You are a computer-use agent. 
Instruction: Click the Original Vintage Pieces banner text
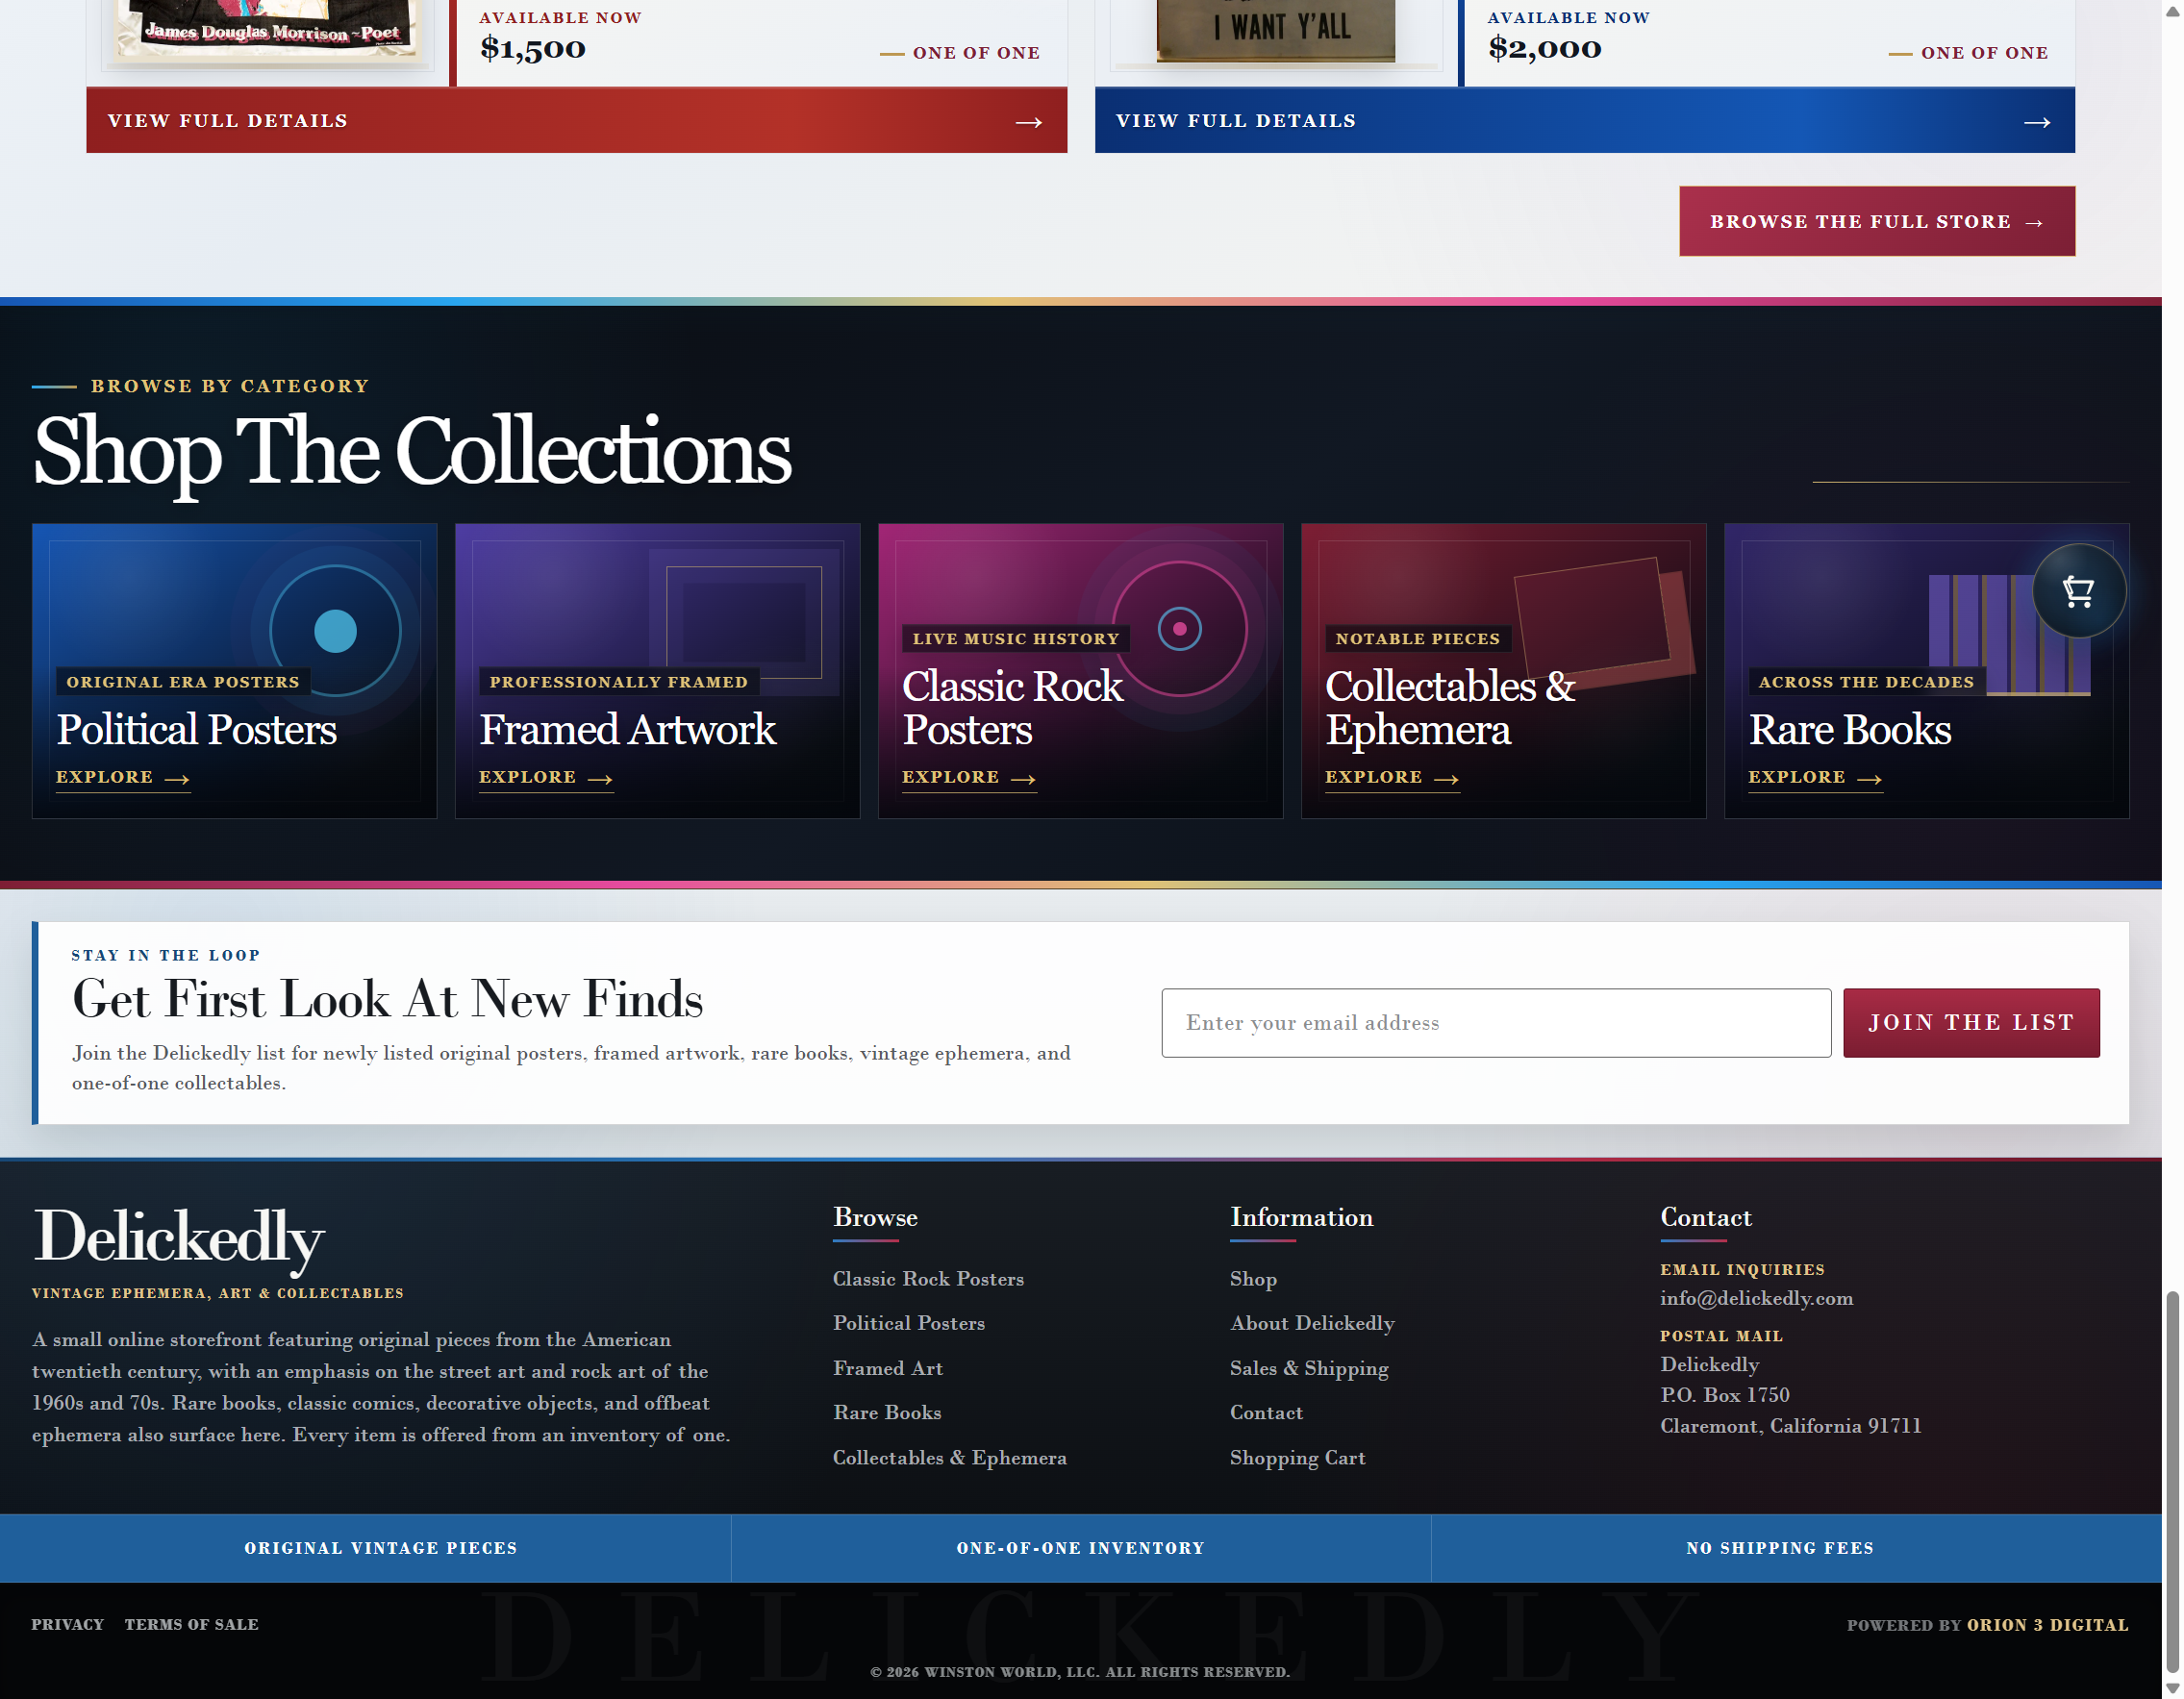[x=380, y=1547]
